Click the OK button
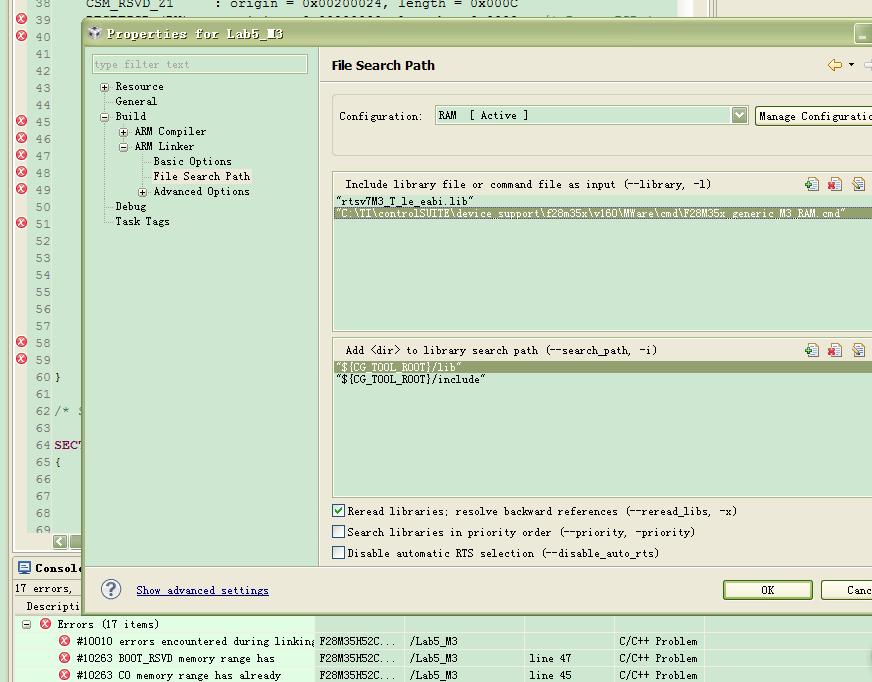The height and width of the screenshot is (682, 872). (767, 590)
